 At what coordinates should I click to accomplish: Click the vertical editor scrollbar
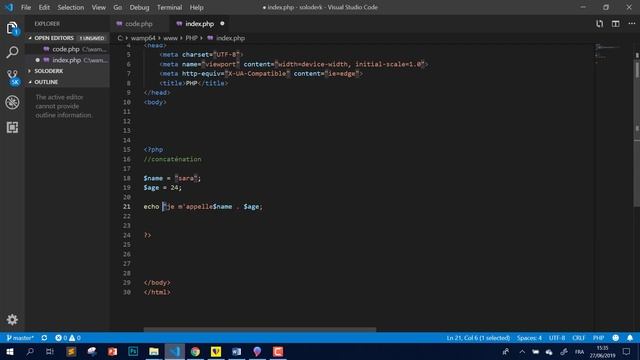click(637, 133)
